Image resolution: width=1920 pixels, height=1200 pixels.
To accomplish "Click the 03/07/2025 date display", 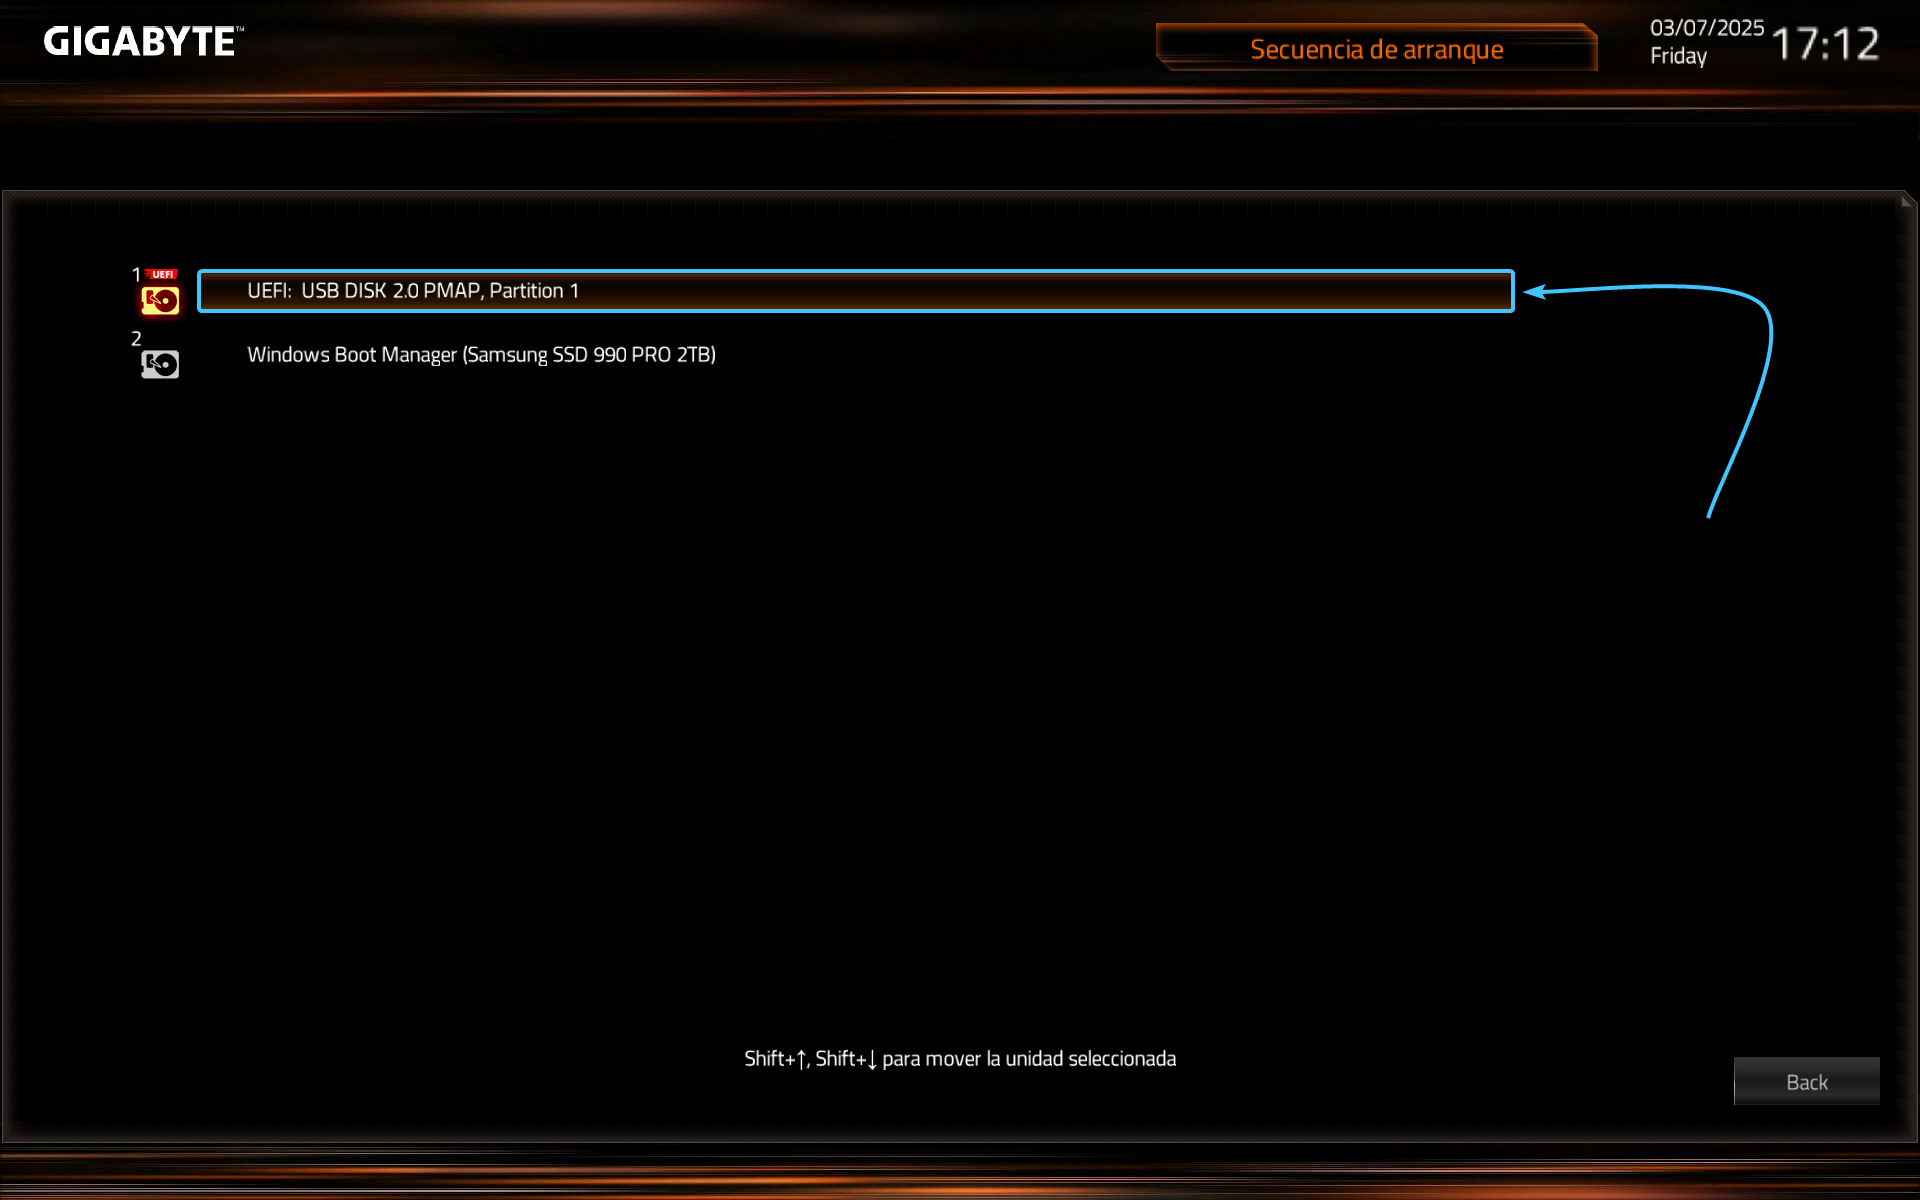I will coord(1706,28).
